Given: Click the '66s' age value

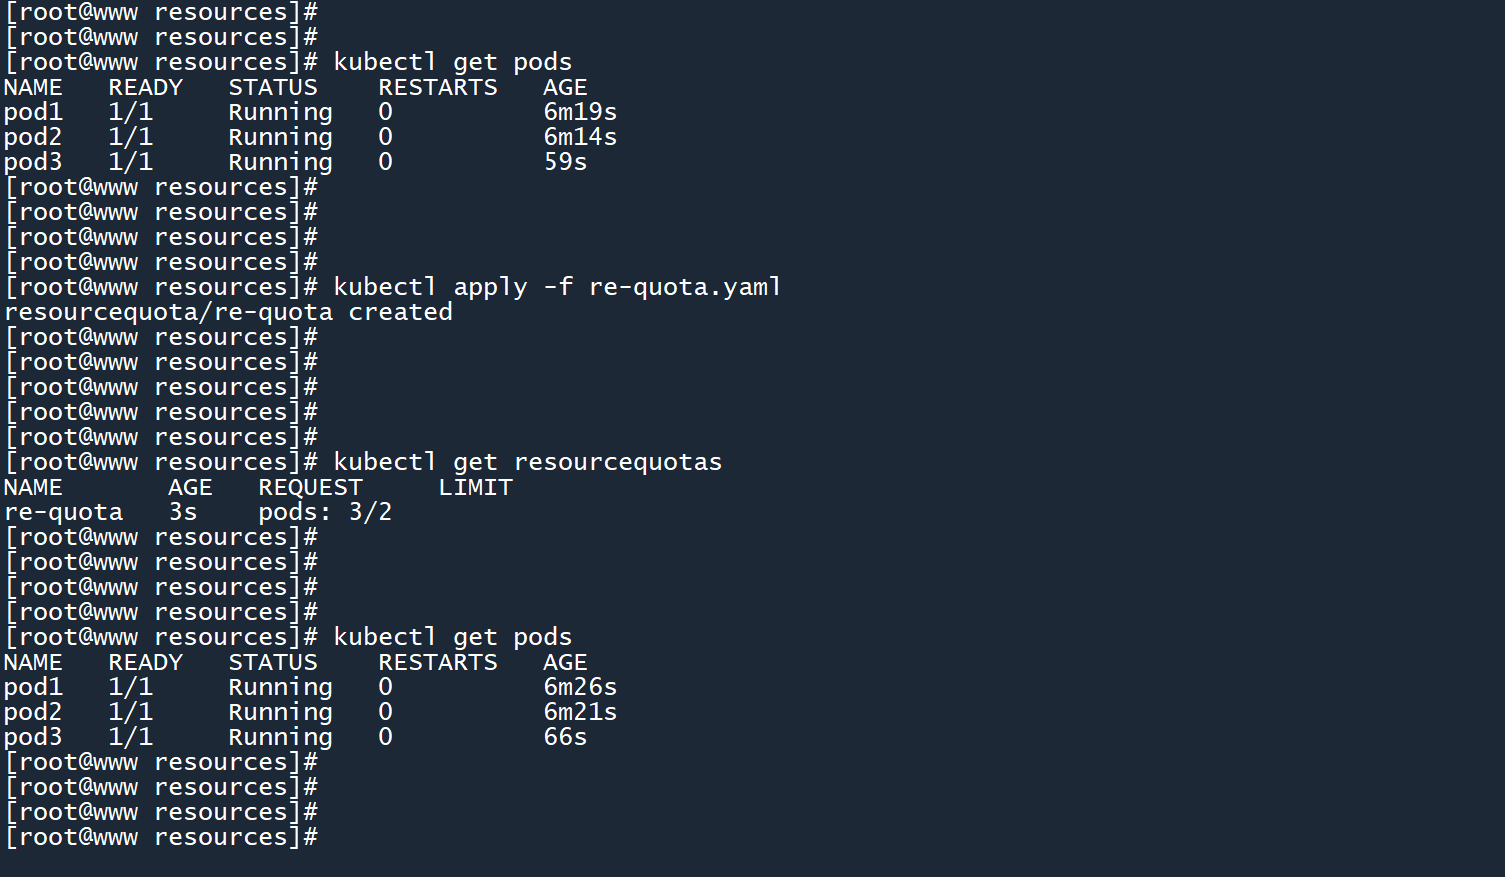Looking at the screenshot, I should point(565,737).
